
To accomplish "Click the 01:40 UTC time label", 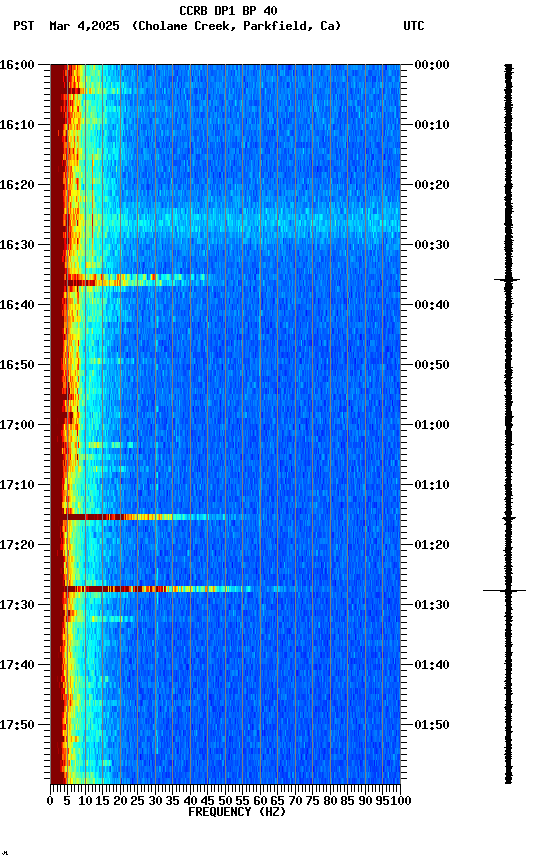I will (x=432, y=666).
